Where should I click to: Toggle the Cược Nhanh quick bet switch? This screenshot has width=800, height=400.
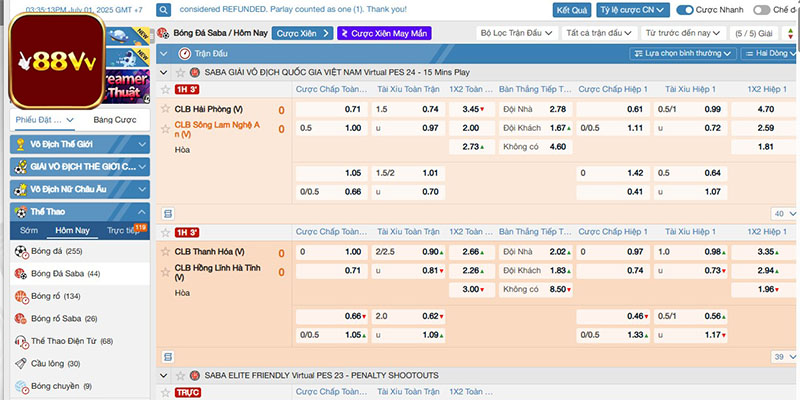tap(685, 10)
